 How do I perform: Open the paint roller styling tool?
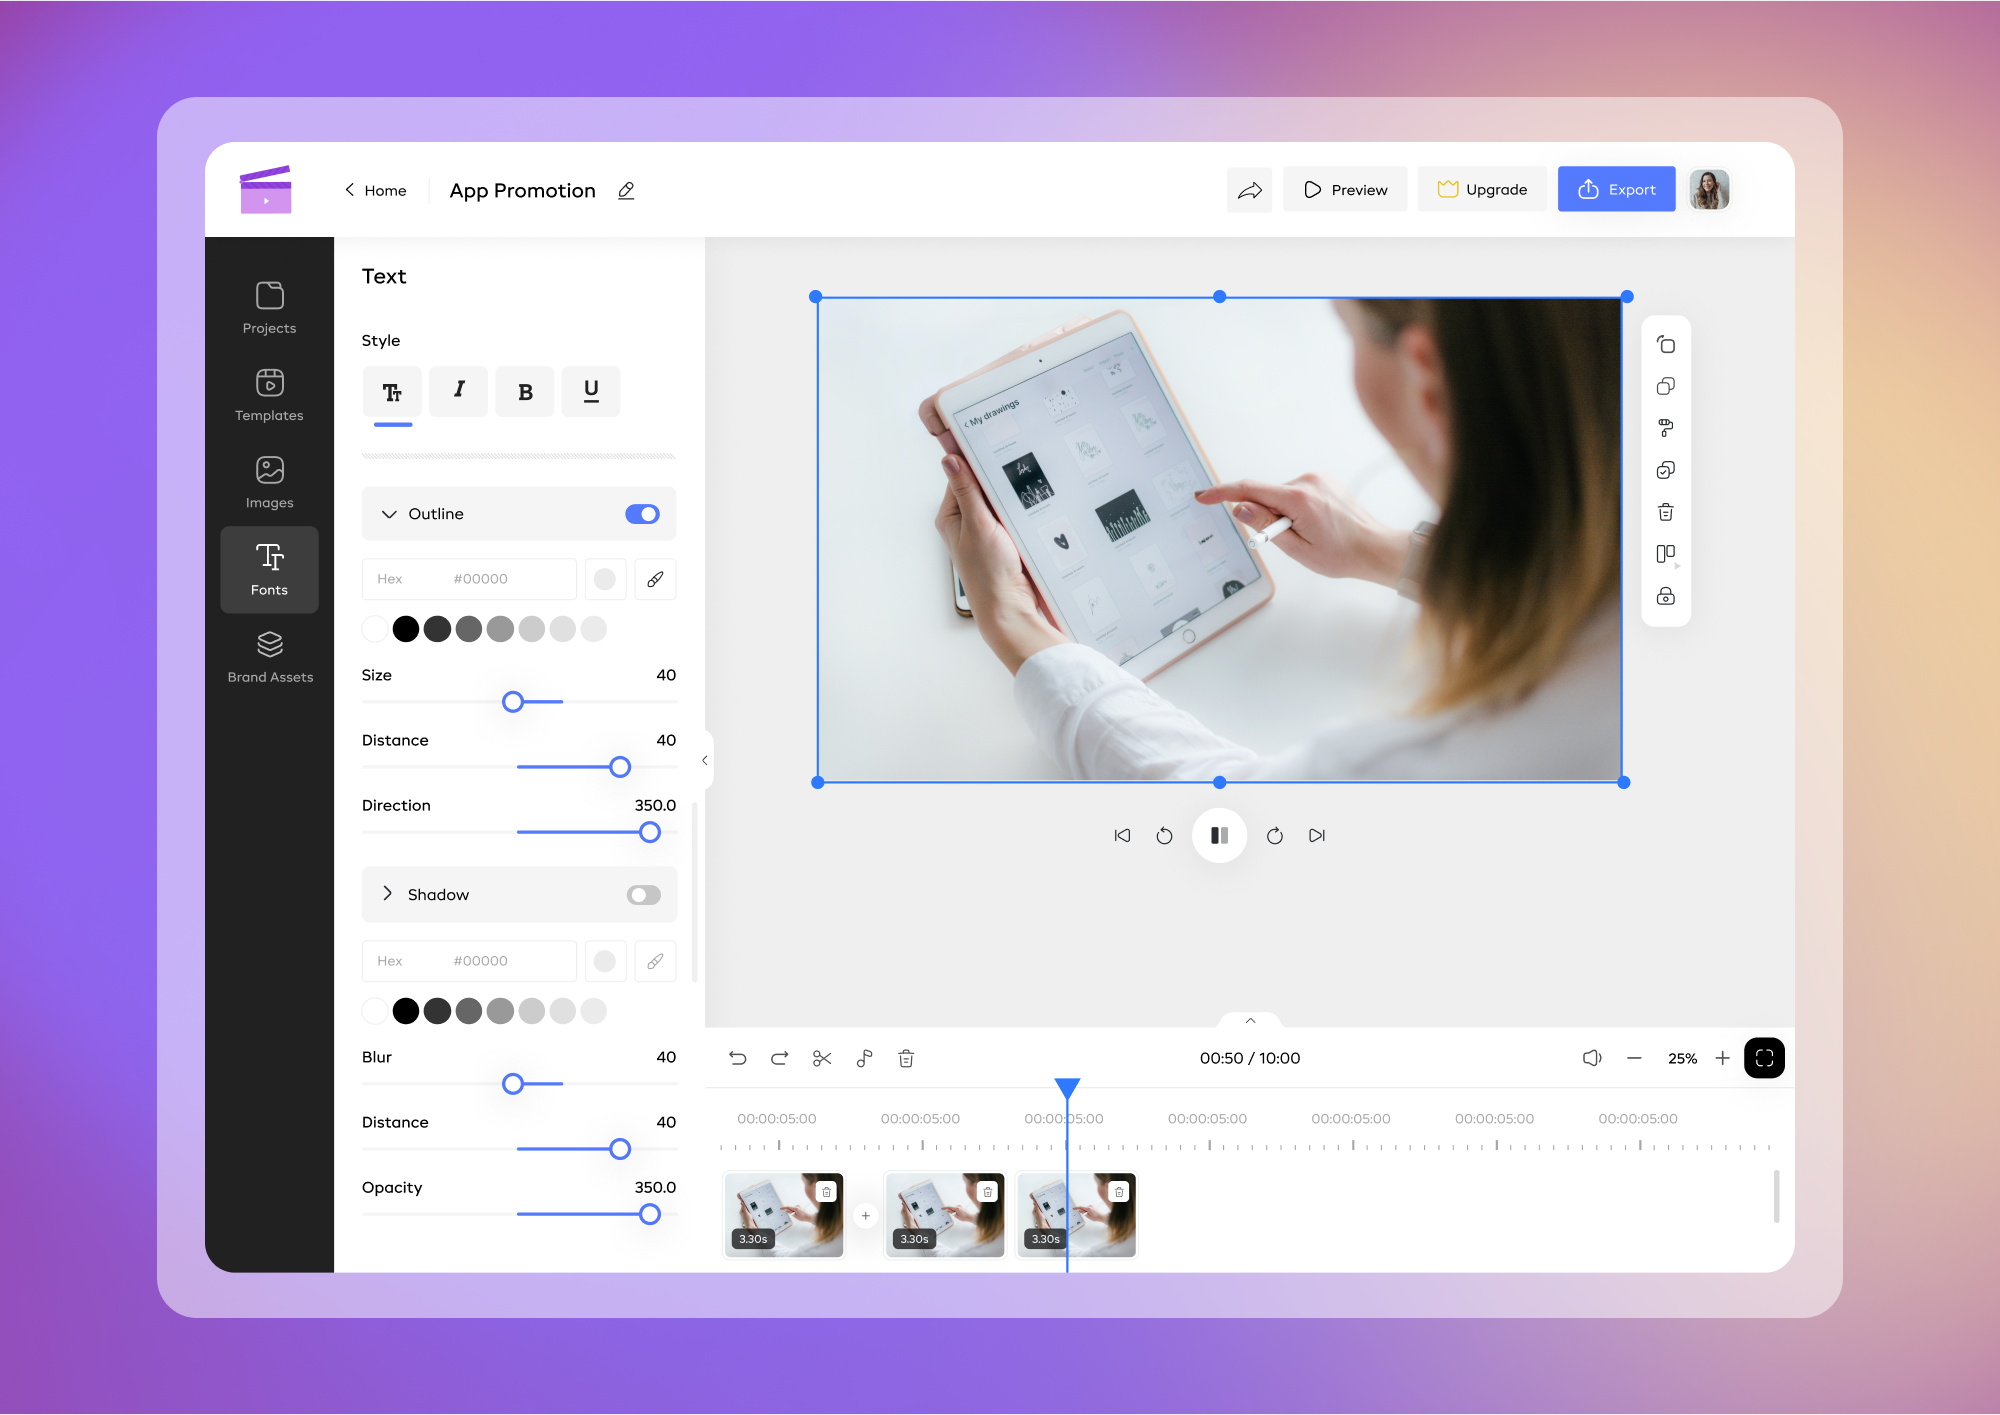click(x=1665, y=428)
